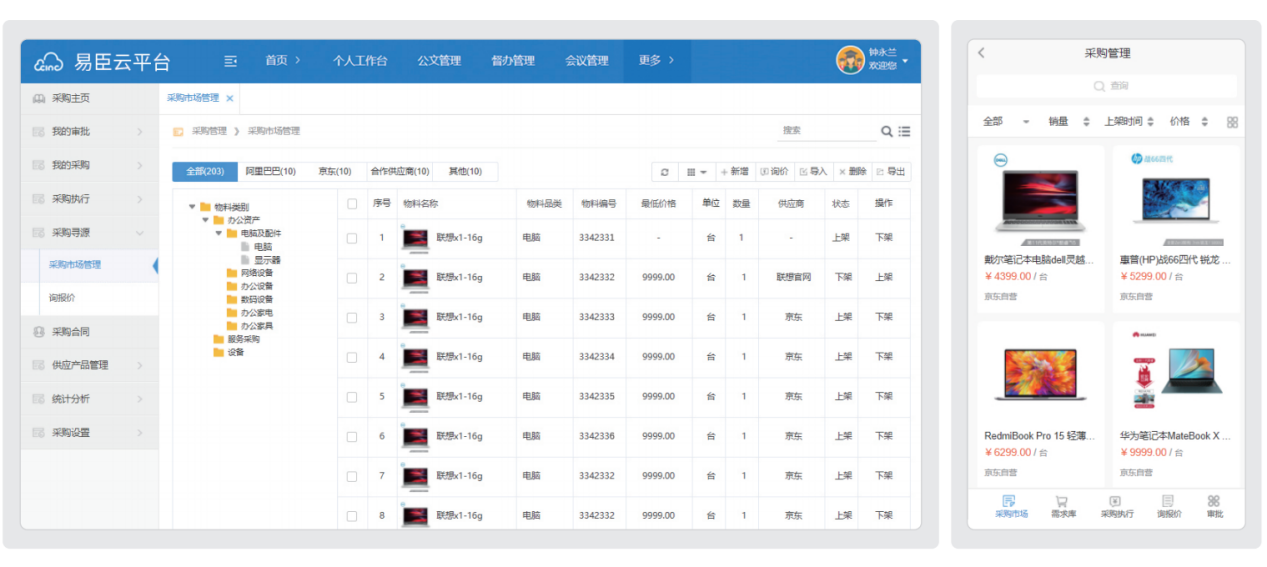Image resolution: width=1267 pixels, height=567 pixels.
Task: Tick the checkbox for row 1
Action: (352, 238)
